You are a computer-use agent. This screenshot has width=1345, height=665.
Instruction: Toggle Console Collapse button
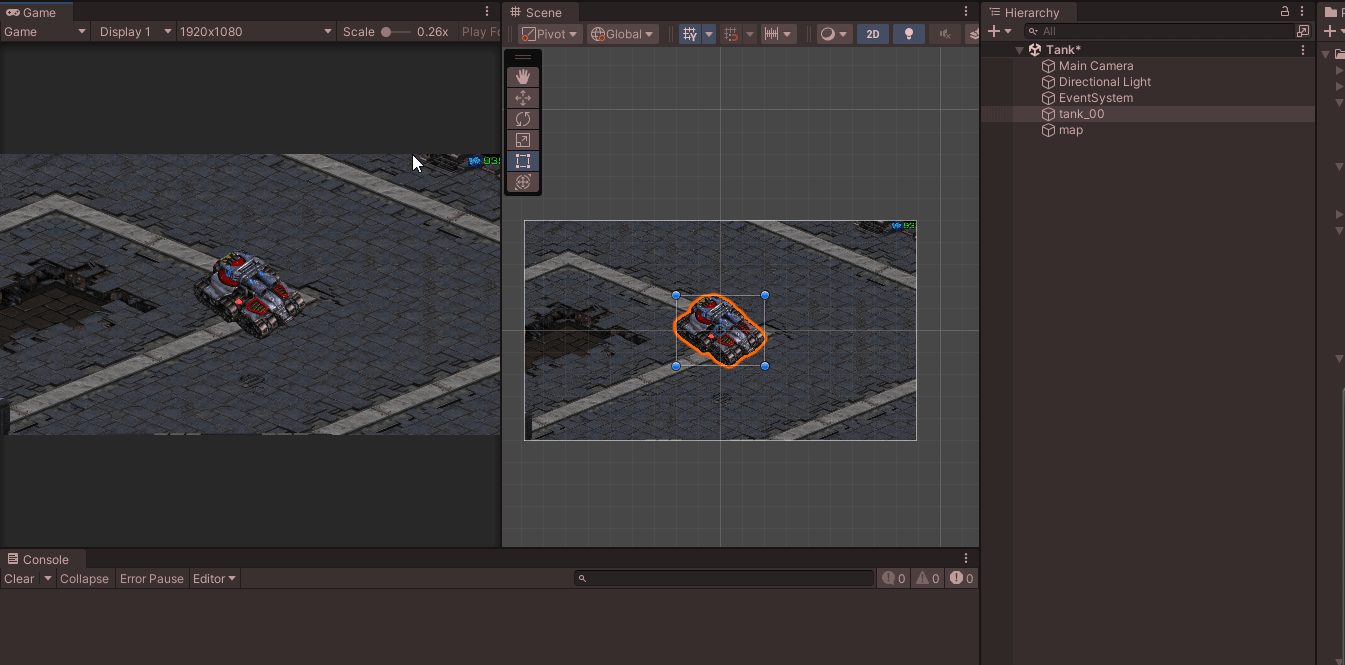[x=84, y=579]
